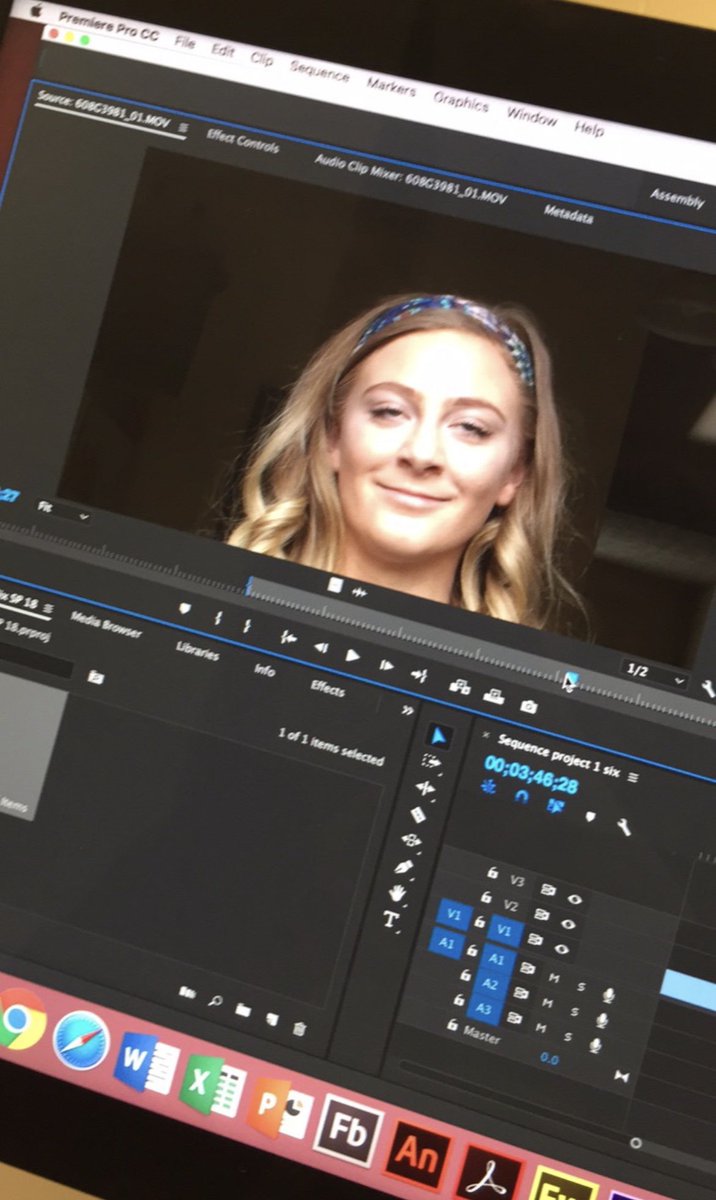Enable voice-over record on A1

pyautogui.click(x=608, y=997)
